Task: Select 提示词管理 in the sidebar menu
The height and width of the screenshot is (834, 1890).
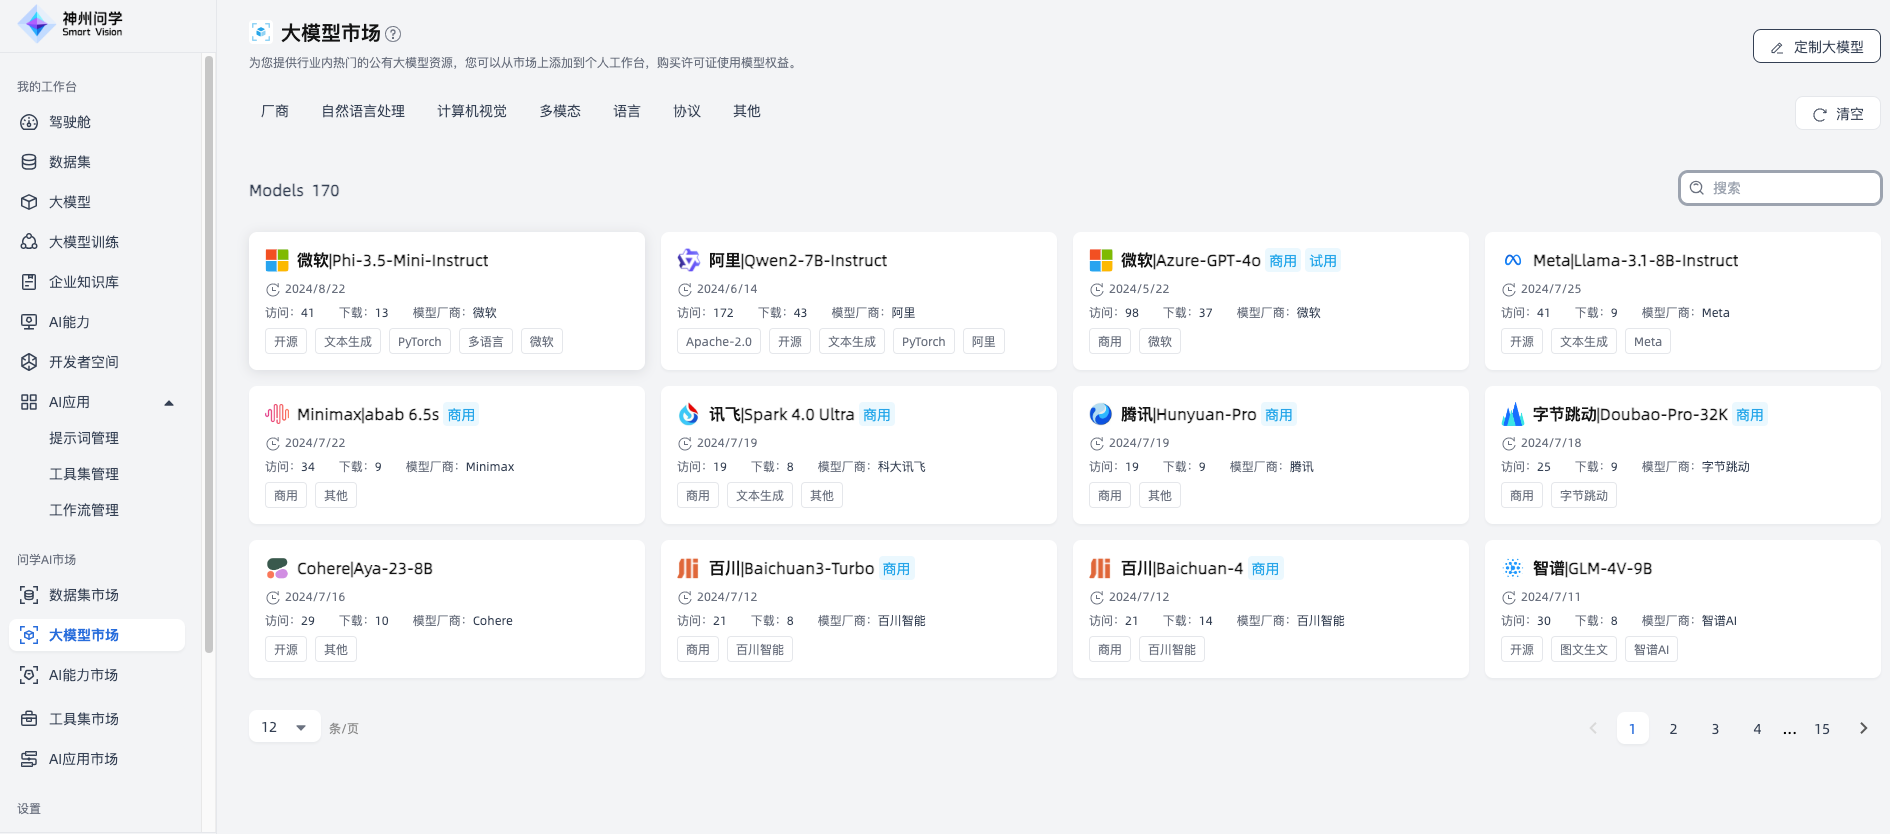Action: pos(84,438)
